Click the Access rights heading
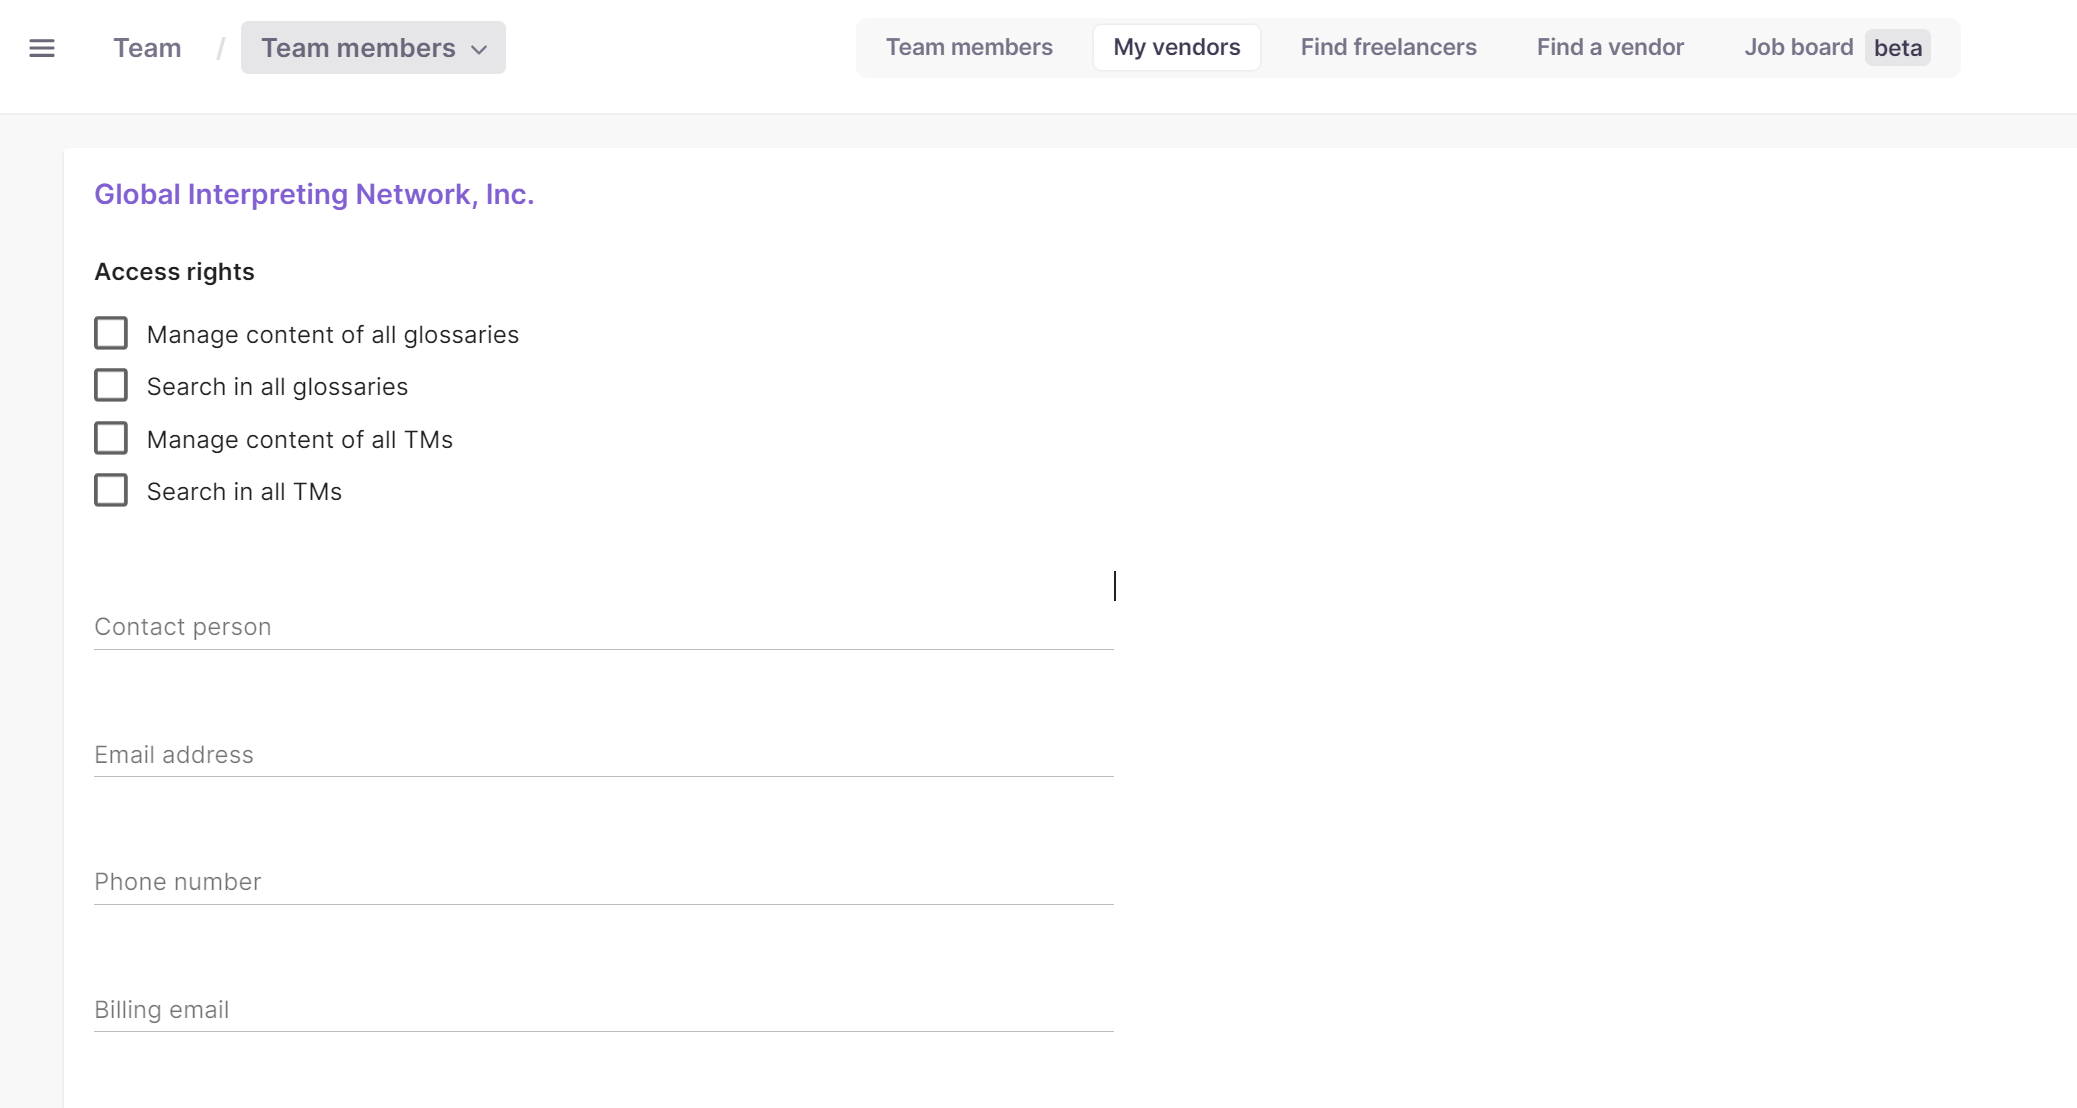 pyautogui.click(x=174, y=272)
